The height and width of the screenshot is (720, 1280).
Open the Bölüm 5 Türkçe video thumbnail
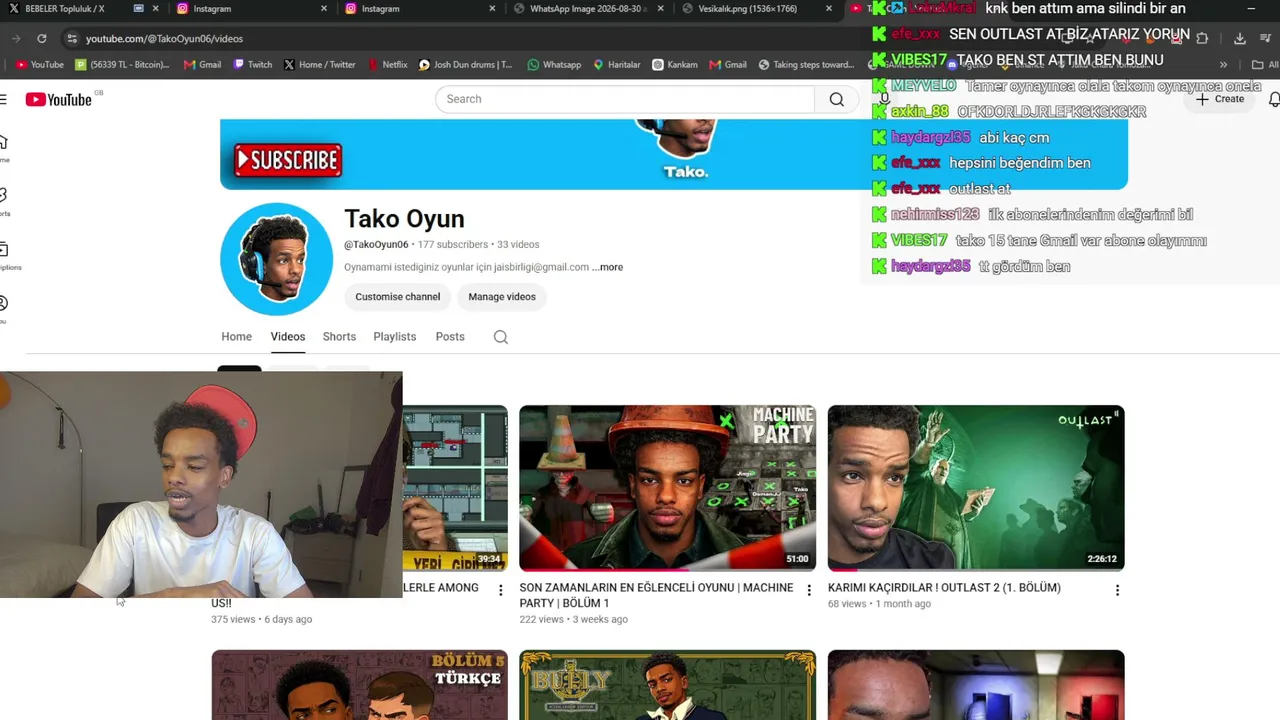pos(359,685)
